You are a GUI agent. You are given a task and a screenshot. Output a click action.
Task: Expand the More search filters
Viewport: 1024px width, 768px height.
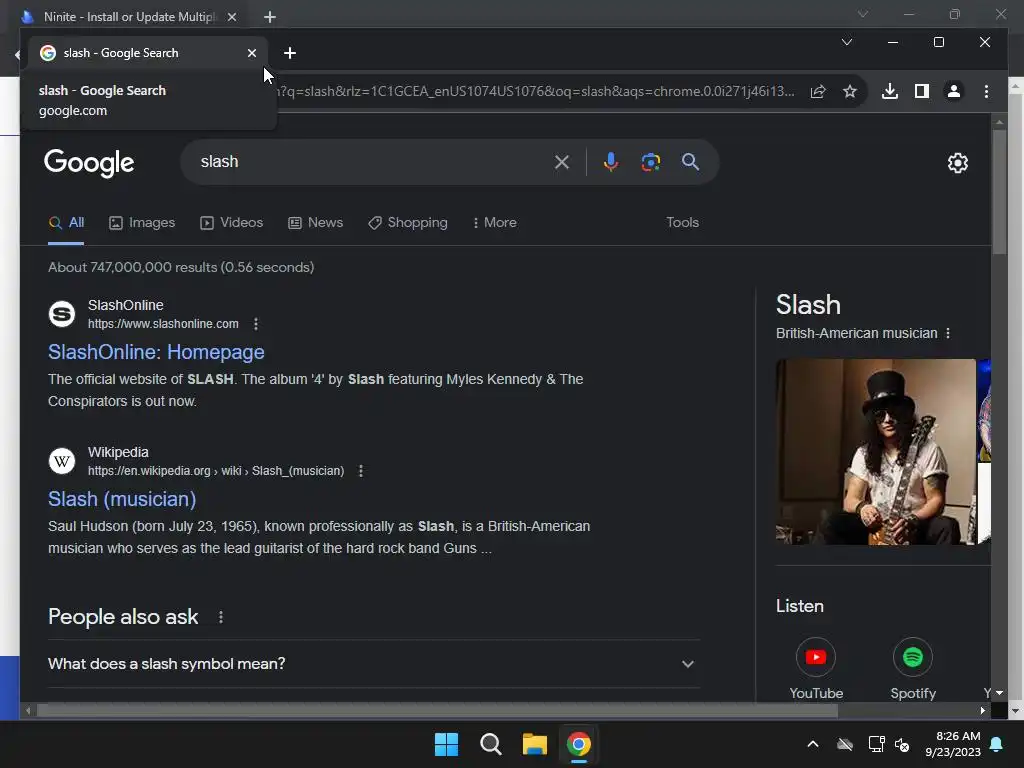(494, 223)
